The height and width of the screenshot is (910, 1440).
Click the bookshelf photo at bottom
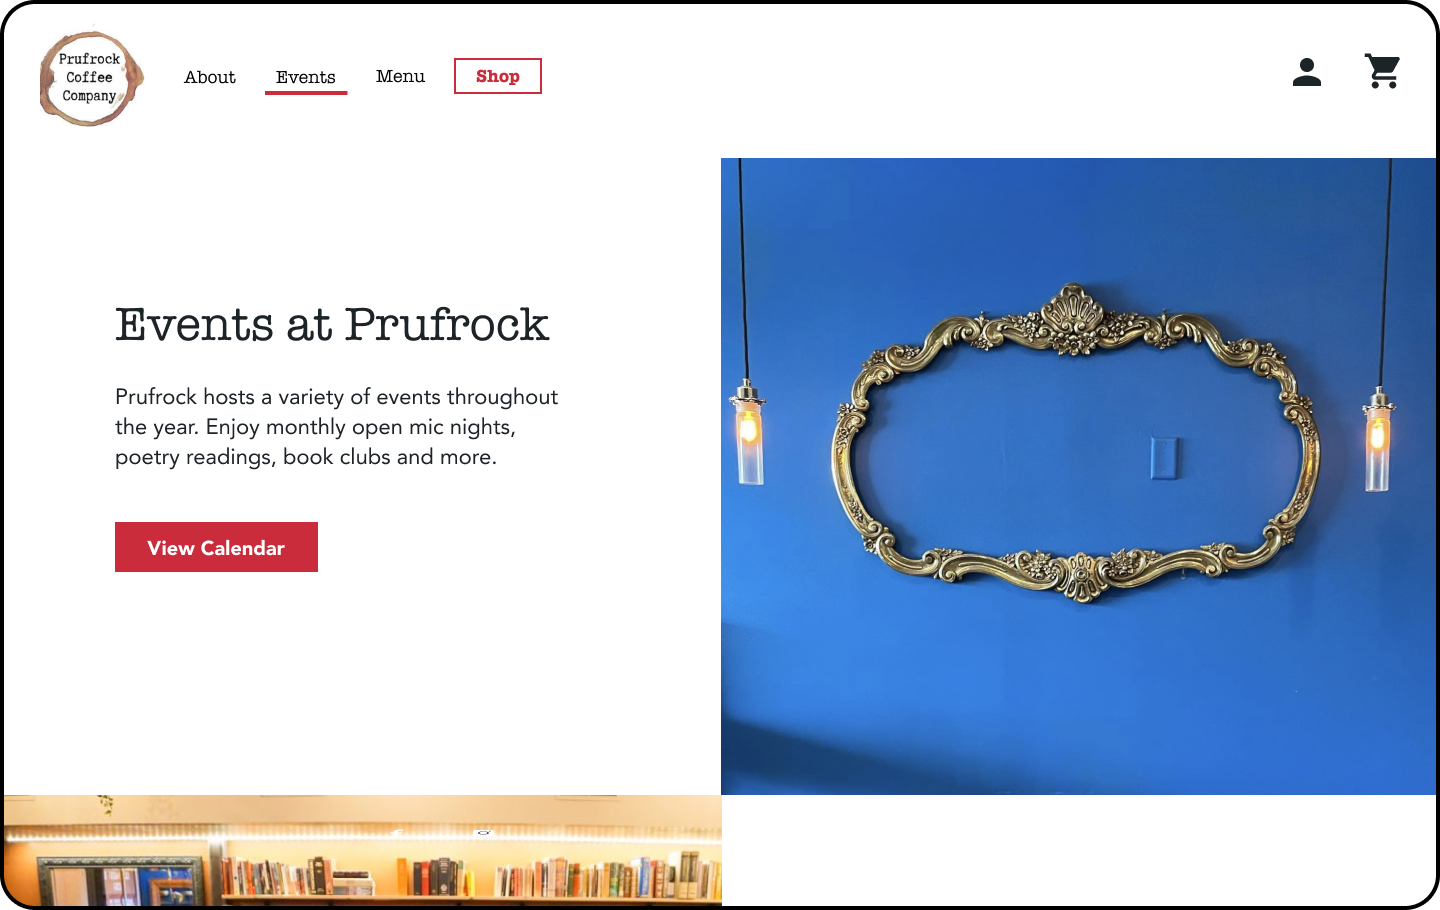362,851
